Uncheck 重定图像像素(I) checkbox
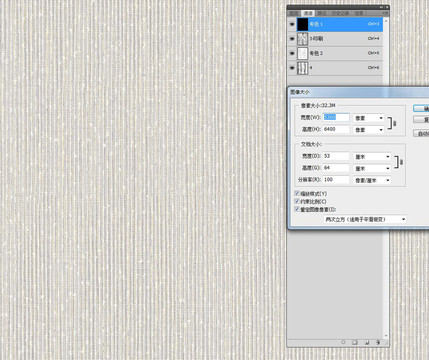The height and width of the screenshot is (360, 429). click(x=297, y=209)
